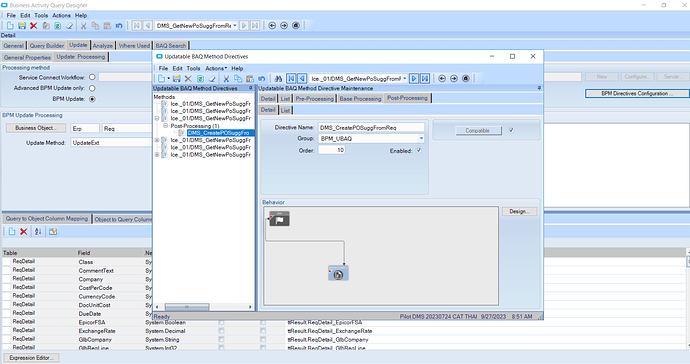The height and width of the screenshot is (364, 690).
Task: Click red delete X in column mapping toolbar
Action: pos(24,231)
